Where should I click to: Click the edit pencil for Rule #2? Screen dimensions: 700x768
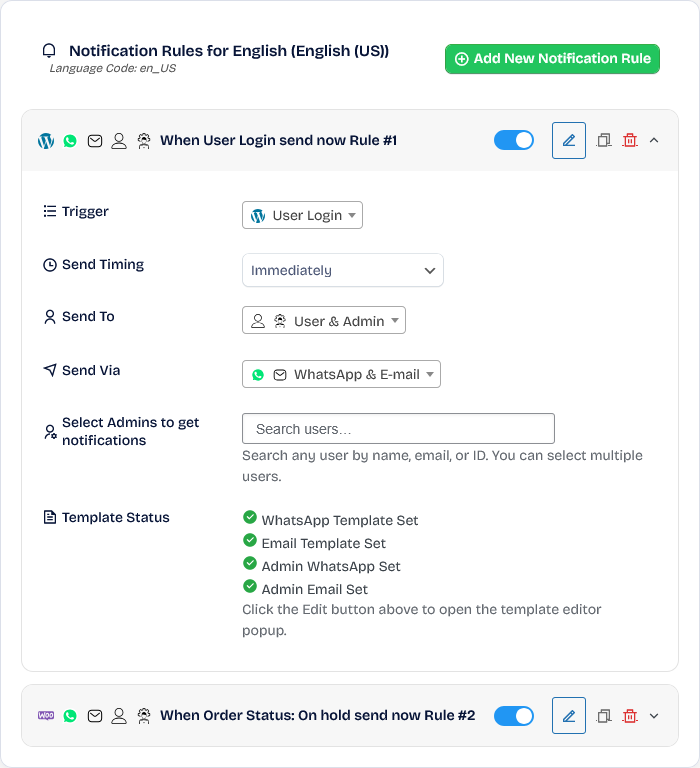(x=569, y=716)
